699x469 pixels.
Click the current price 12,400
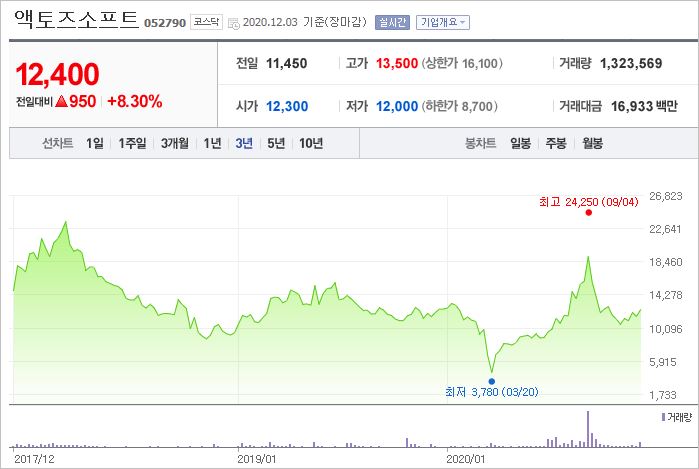tap(58, 74)
